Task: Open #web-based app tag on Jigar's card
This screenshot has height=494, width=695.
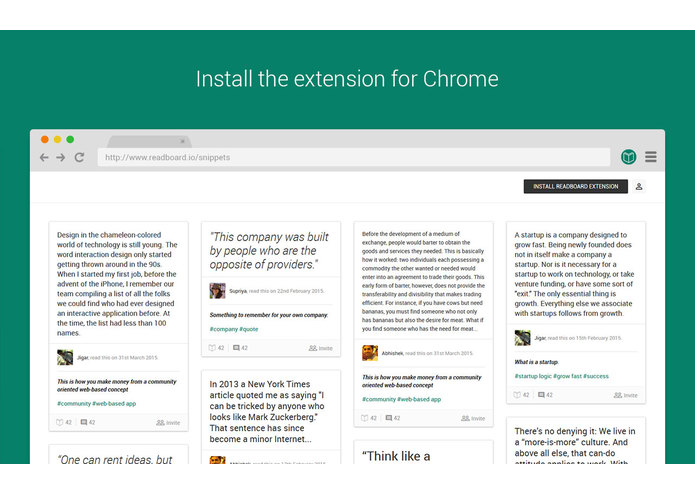Action: (114, 404)
